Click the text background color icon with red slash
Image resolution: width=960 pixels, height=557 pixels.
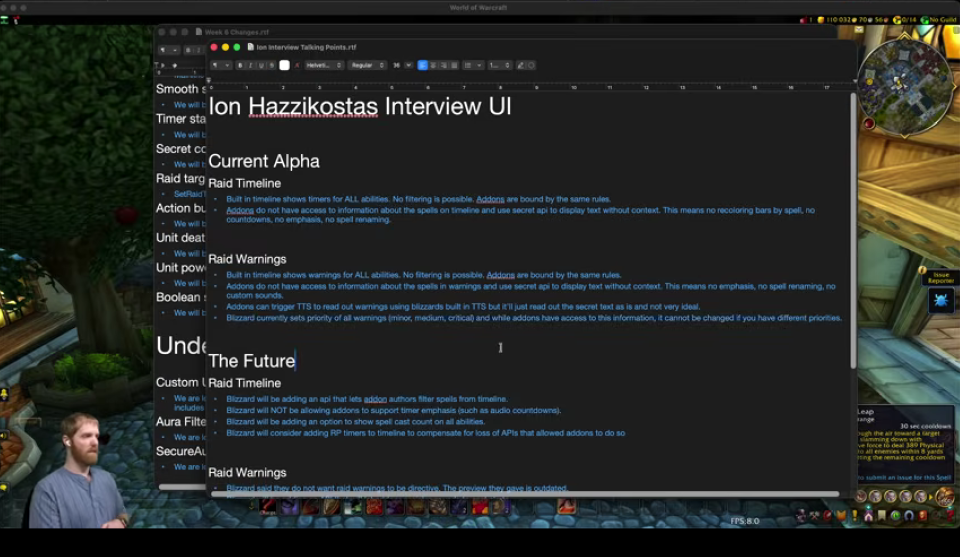(x=298, y=65)
